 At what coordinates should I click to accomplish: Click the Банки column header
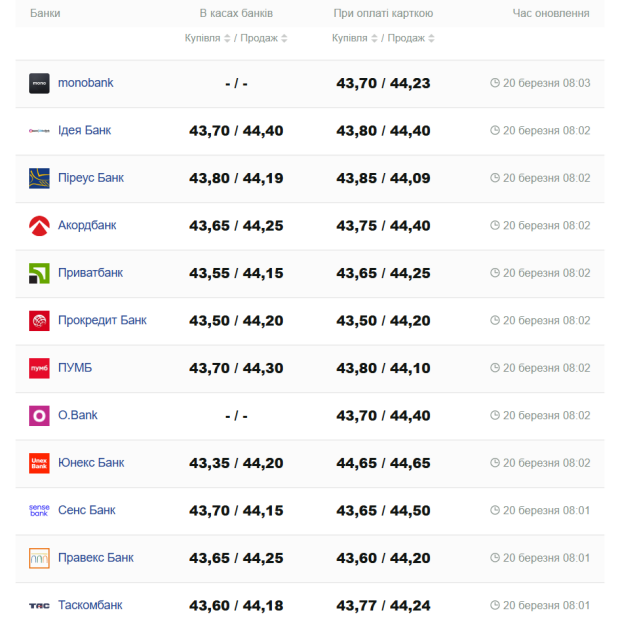[x=44, y=14]
